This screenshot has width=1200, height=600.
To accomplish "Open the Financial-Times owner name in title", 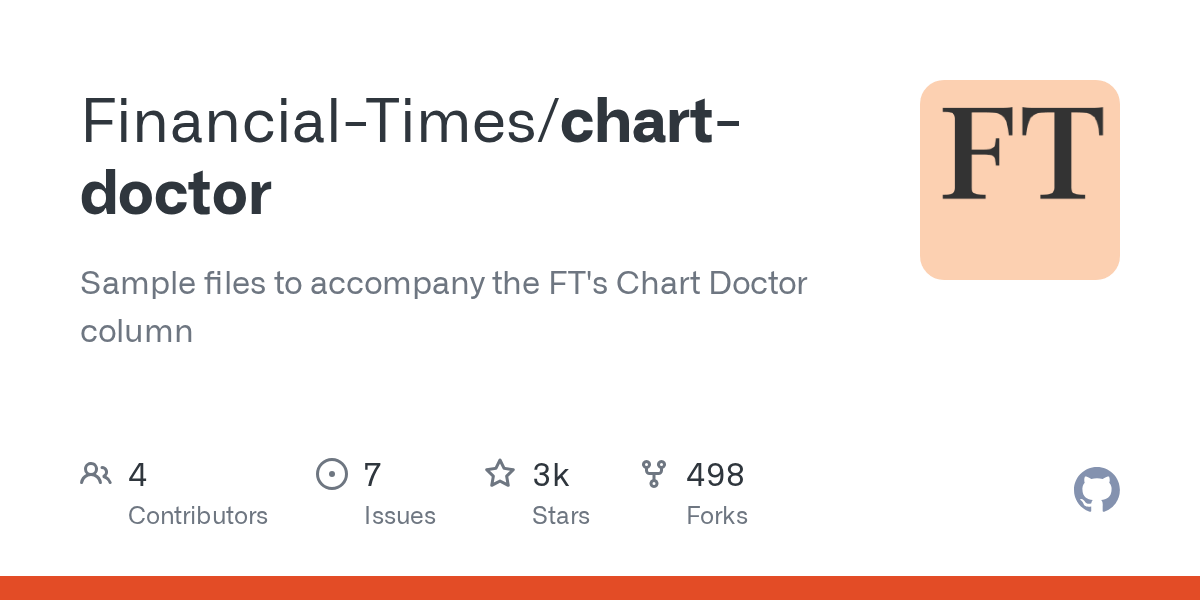I will (x=312, y=120).
